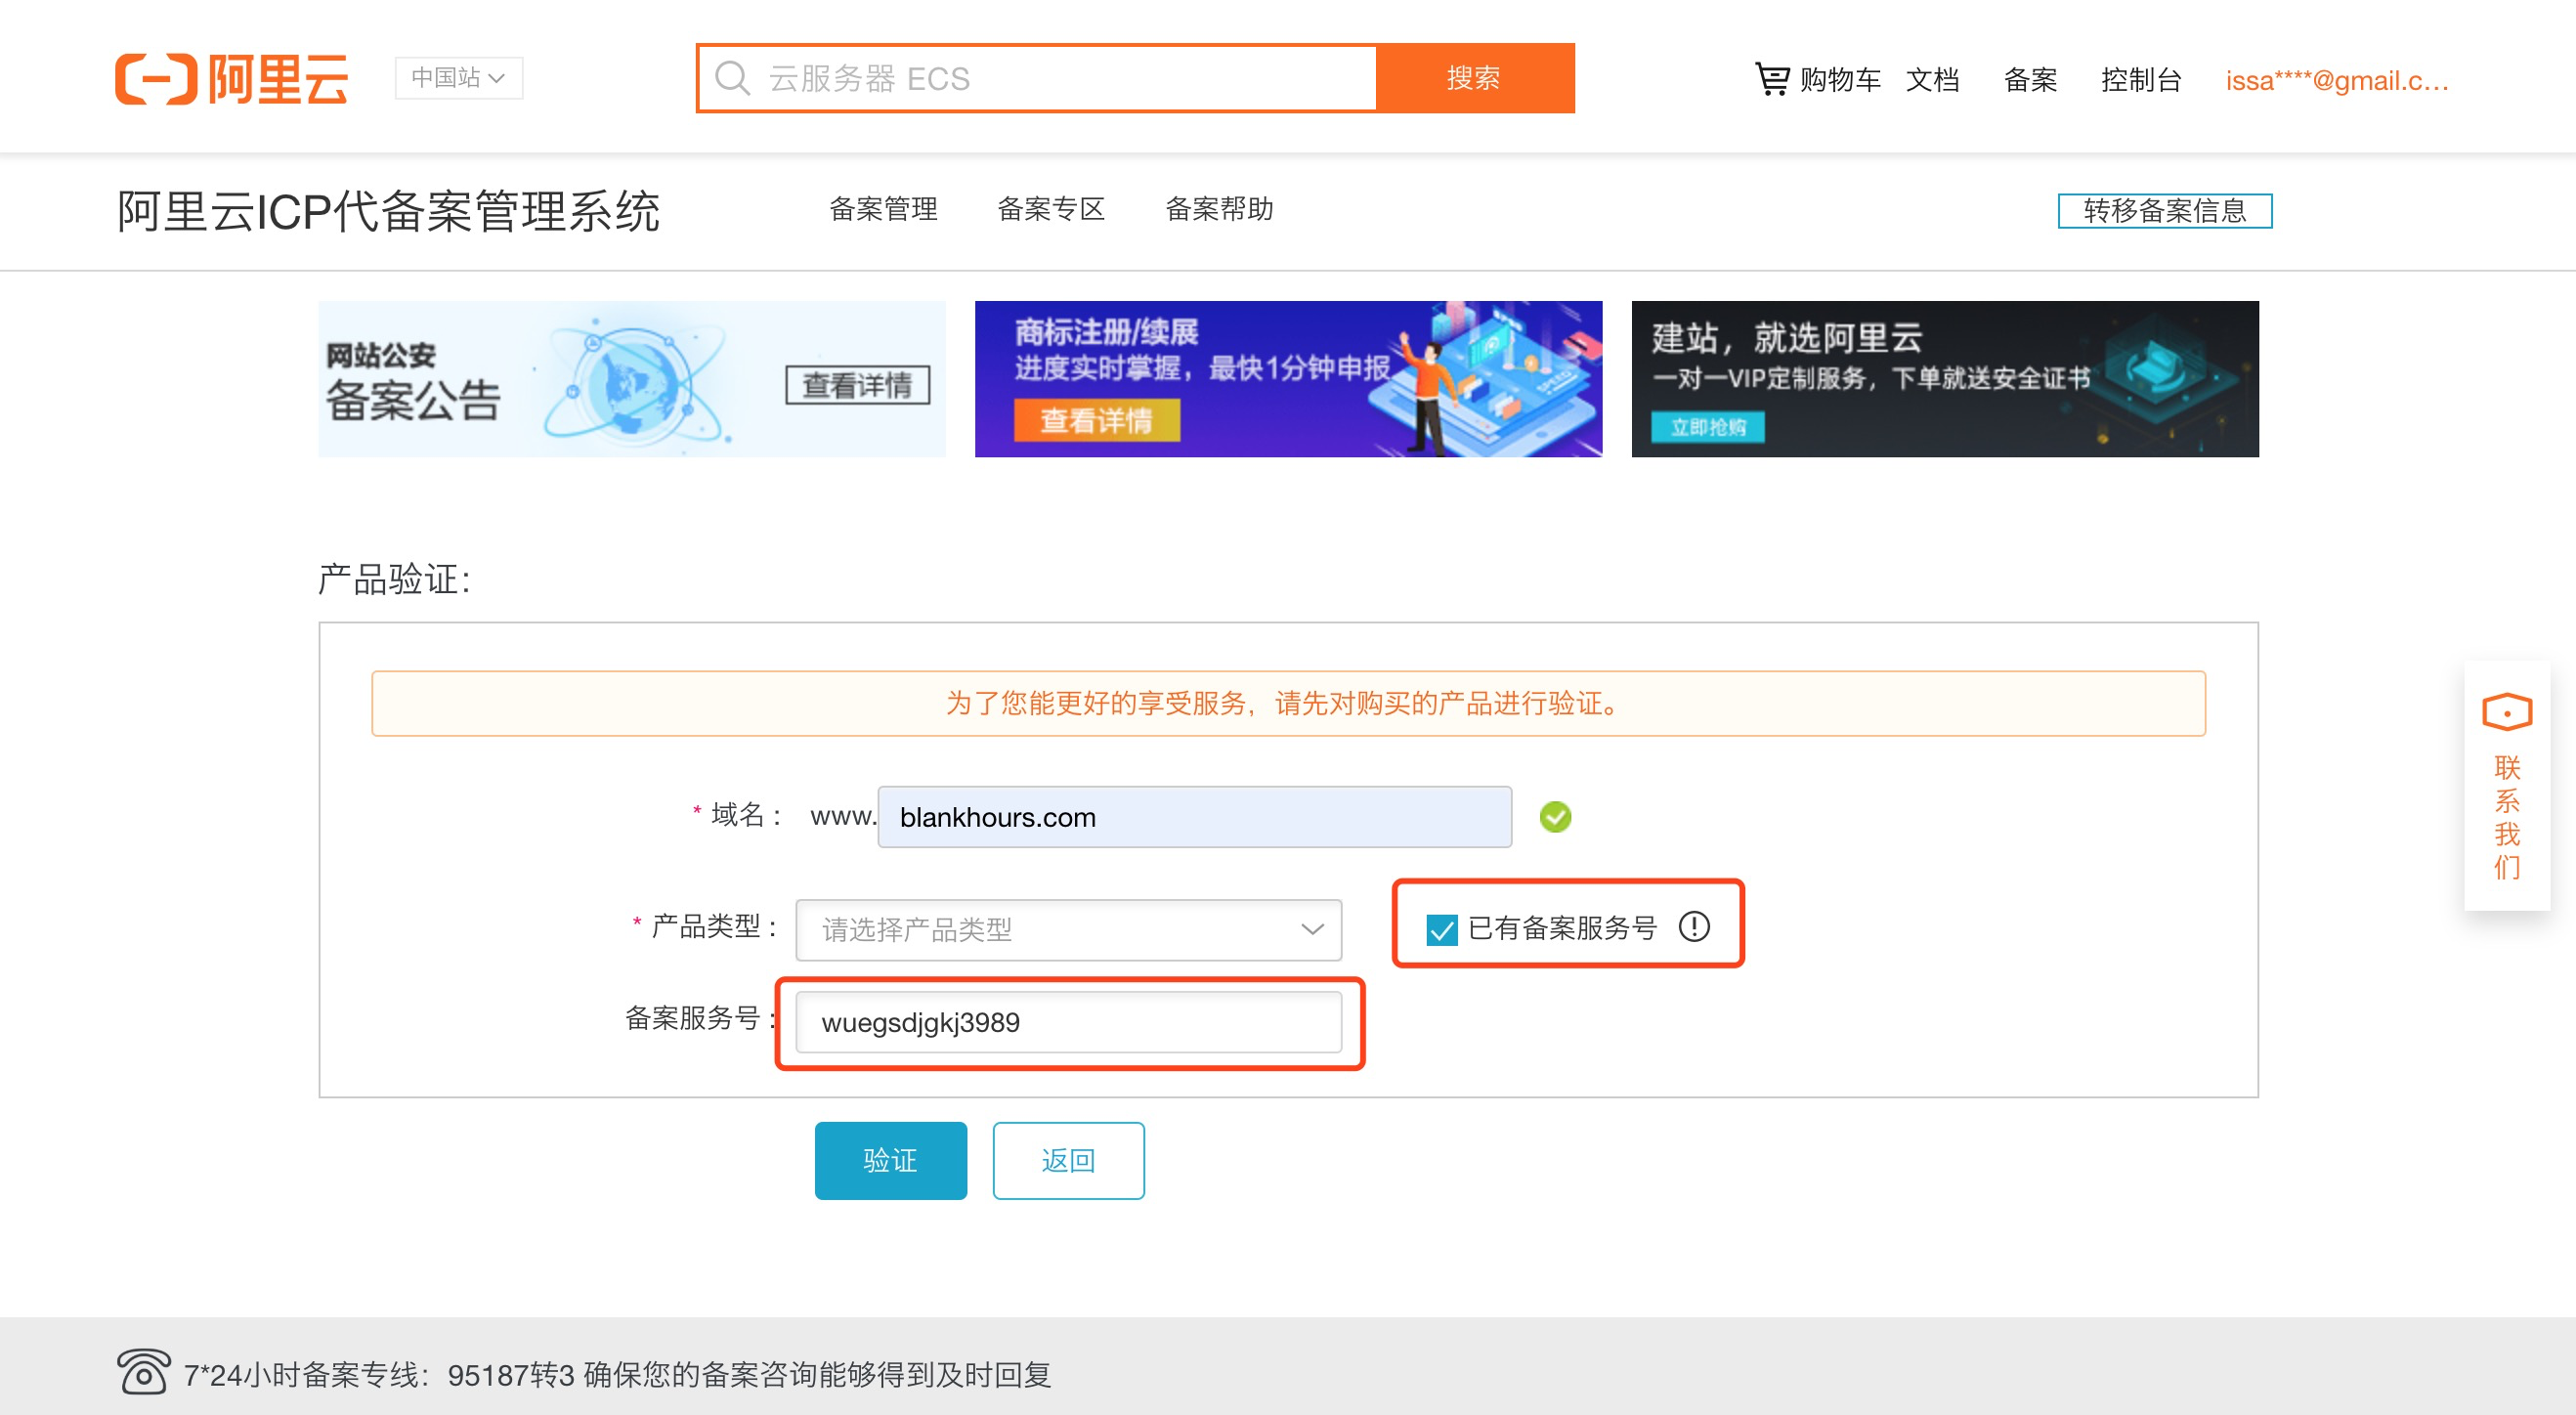The image size is (2576, 1415).
Task: Click the 转移备案信息 button
Action: point(2164,211)
